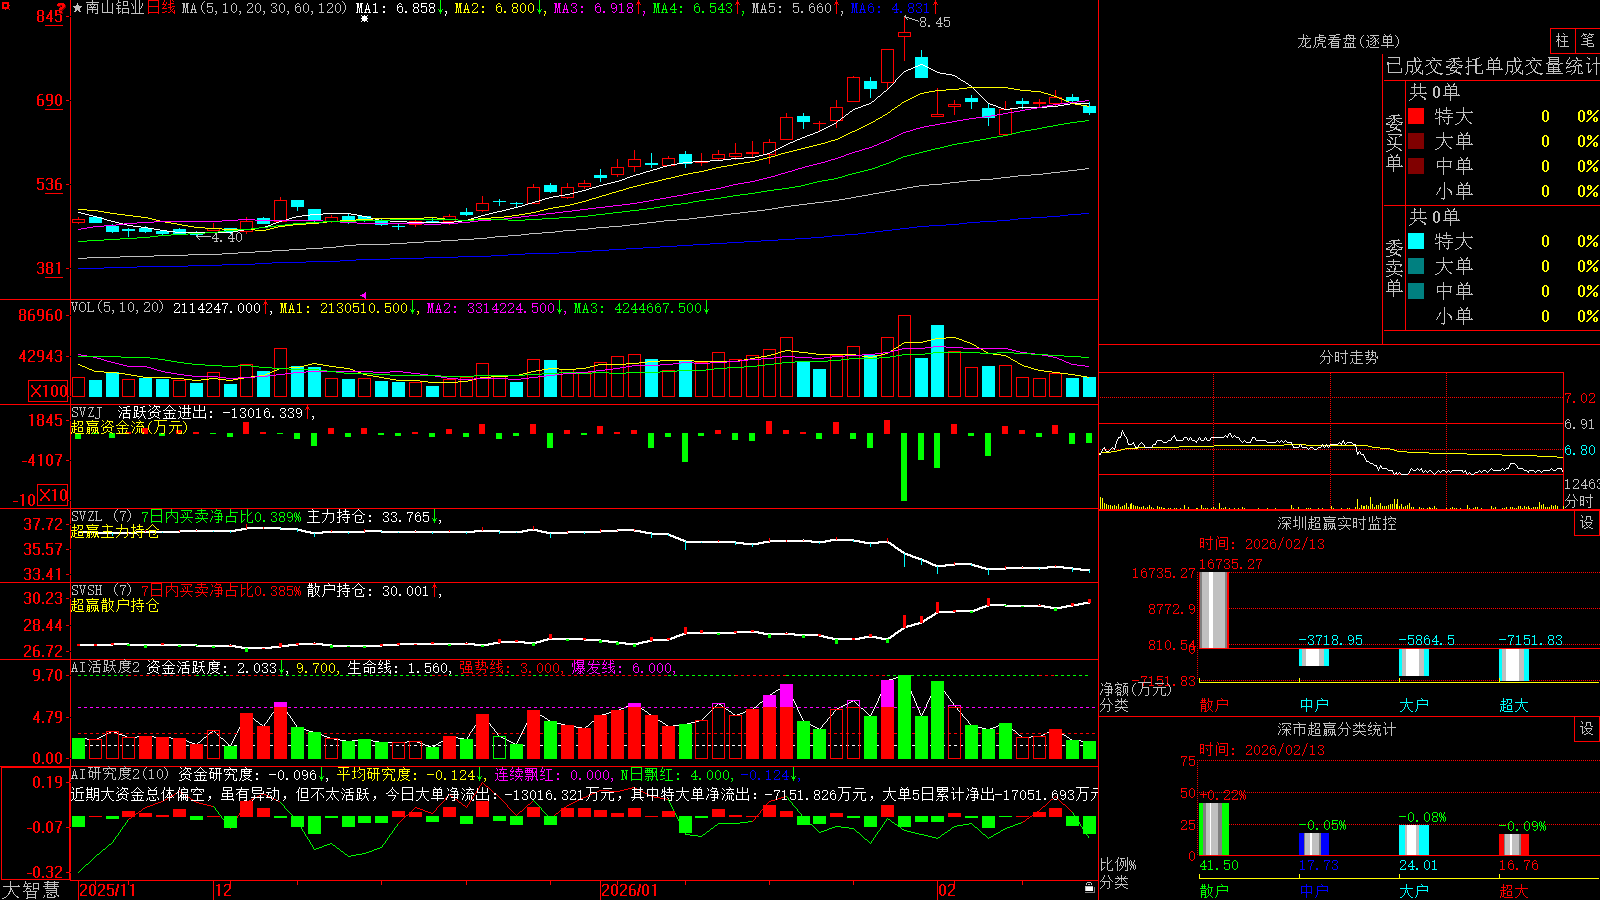Screen dimensions: 1600x900
Task: Click the 12 month marker on timeline
Action: pos(224,889)
